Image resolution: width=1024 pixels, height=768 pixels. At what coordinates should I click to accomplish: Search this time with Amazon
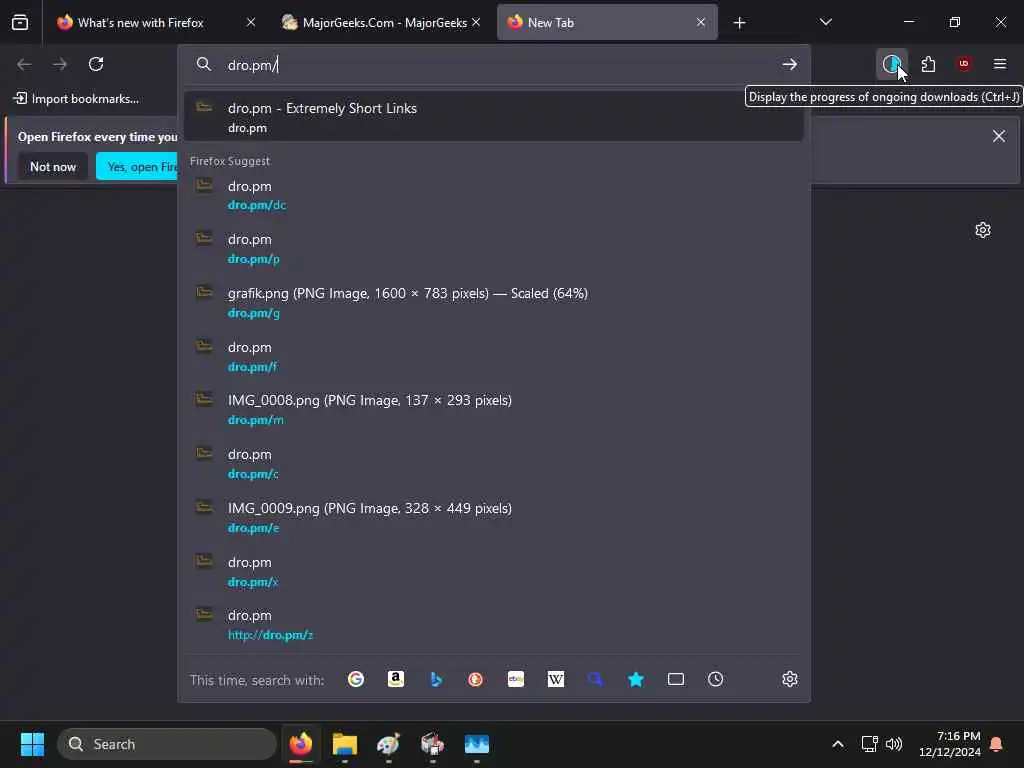[396, 679]
